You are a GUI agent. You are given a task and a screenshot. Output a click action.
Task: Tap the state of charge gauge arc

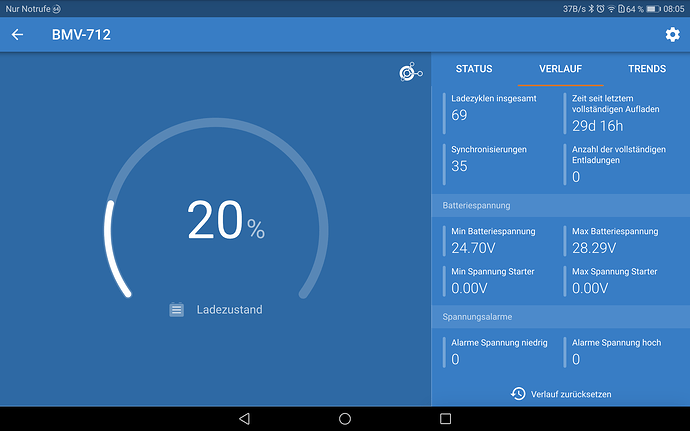point(216,207)
